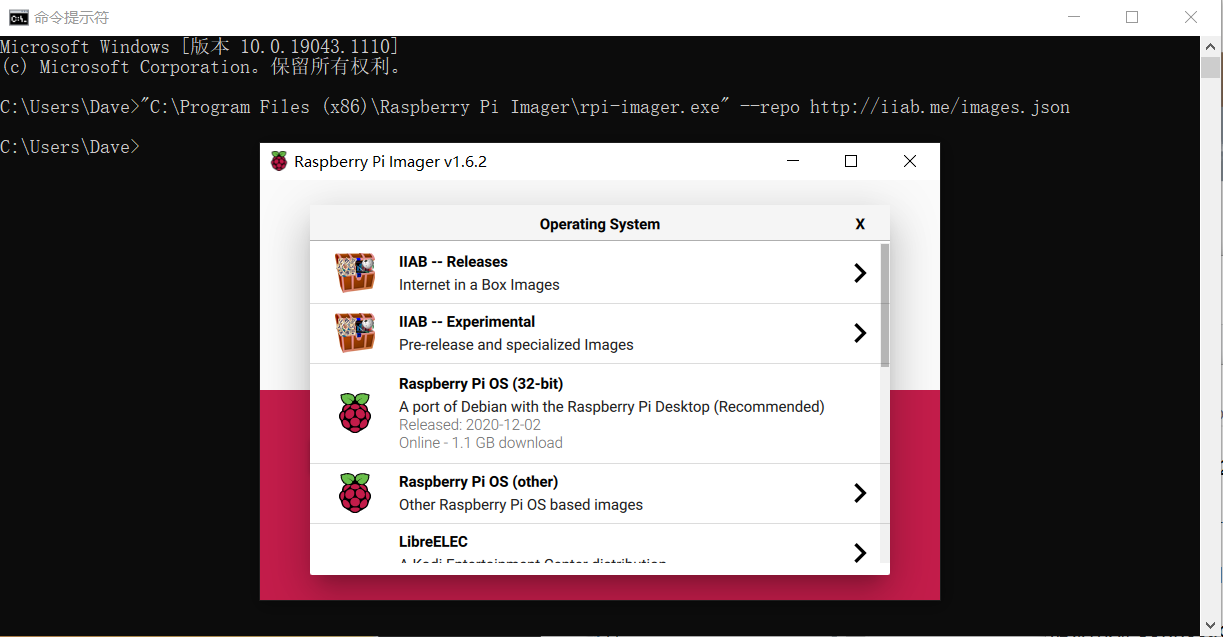1223x637 pixels.
Task: Close the Operating System dialog with X
Action: click(860, 224)
